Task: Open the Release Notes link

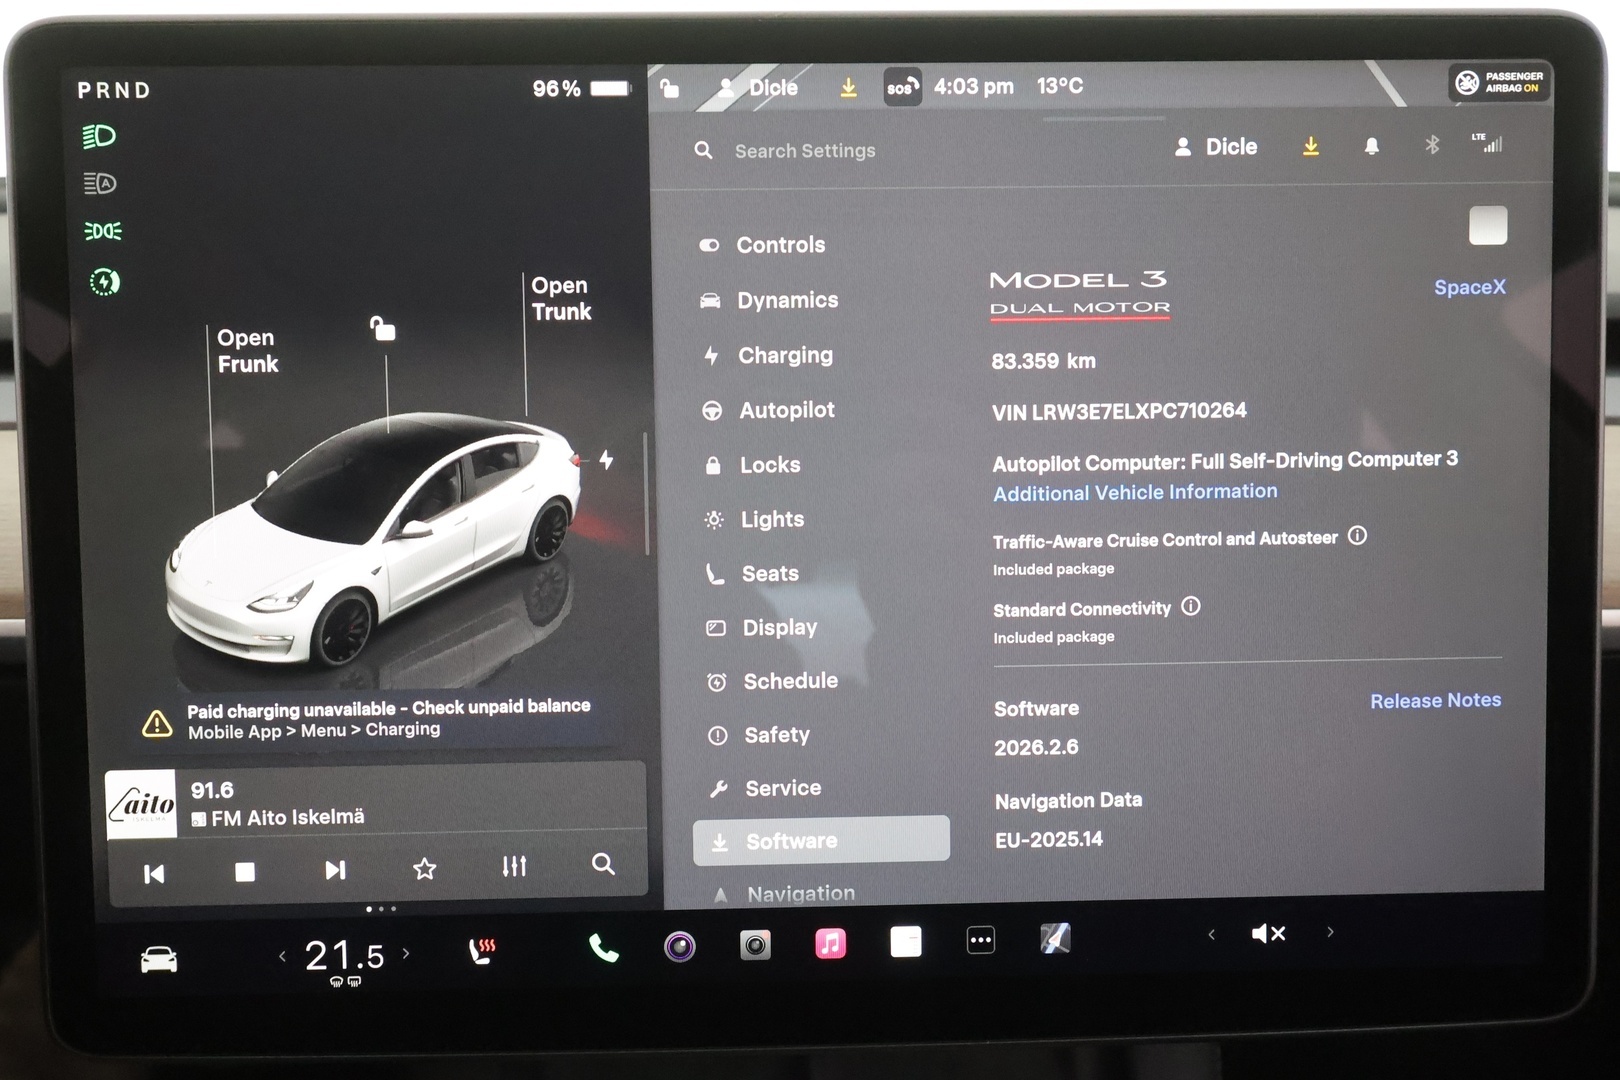Action: click(x=1435, y=701)
